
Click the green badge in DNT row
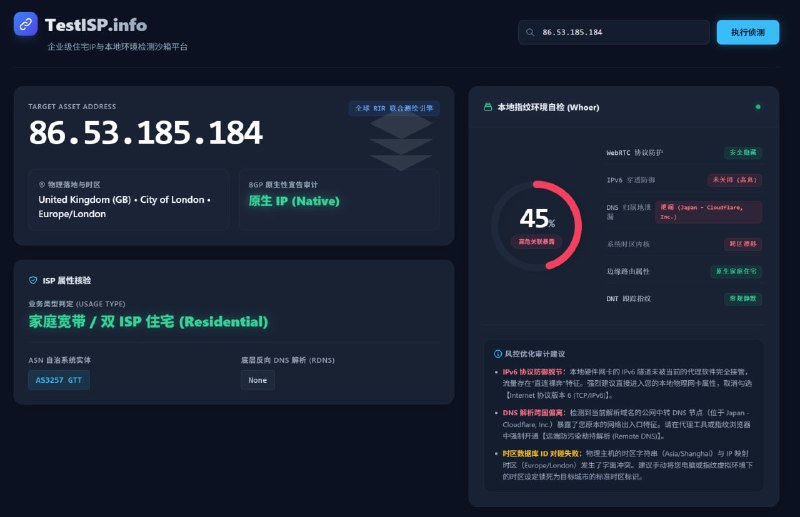tap(743, 299)
